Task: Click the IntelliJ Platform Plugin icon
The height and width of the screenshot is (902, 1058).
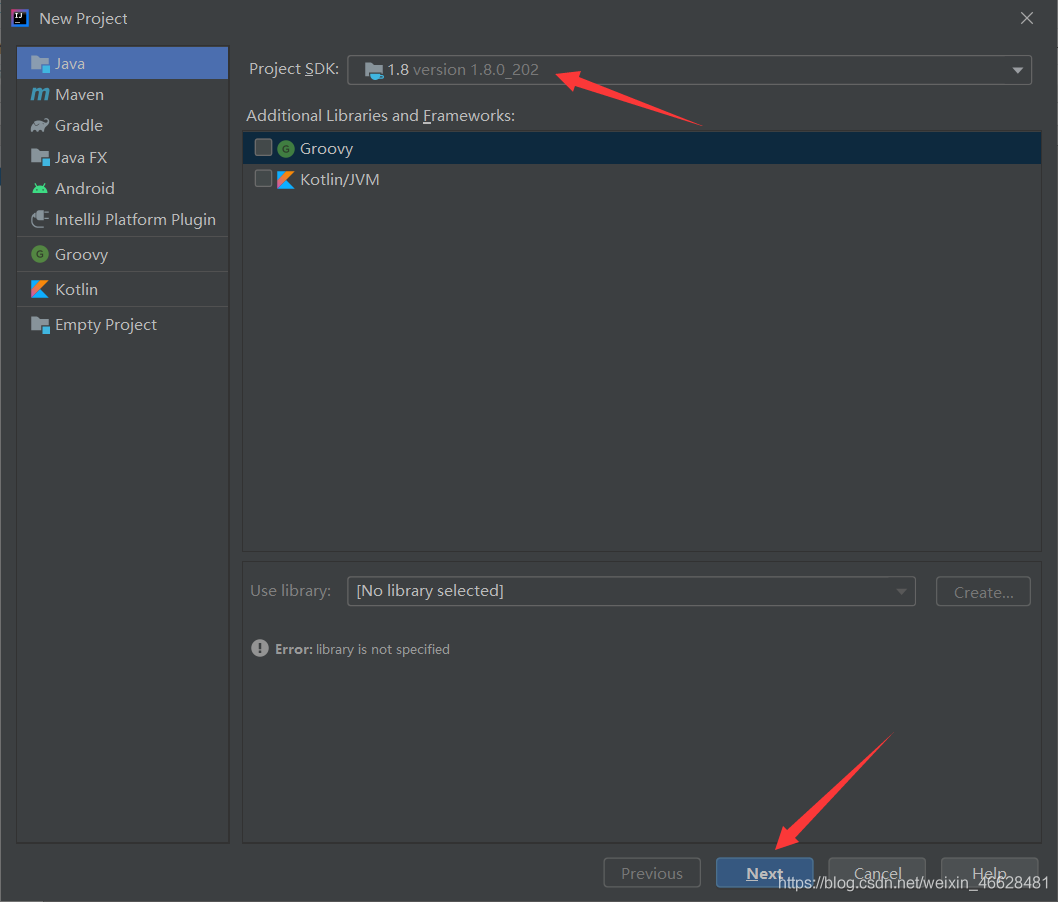Action: coord(41,219)
